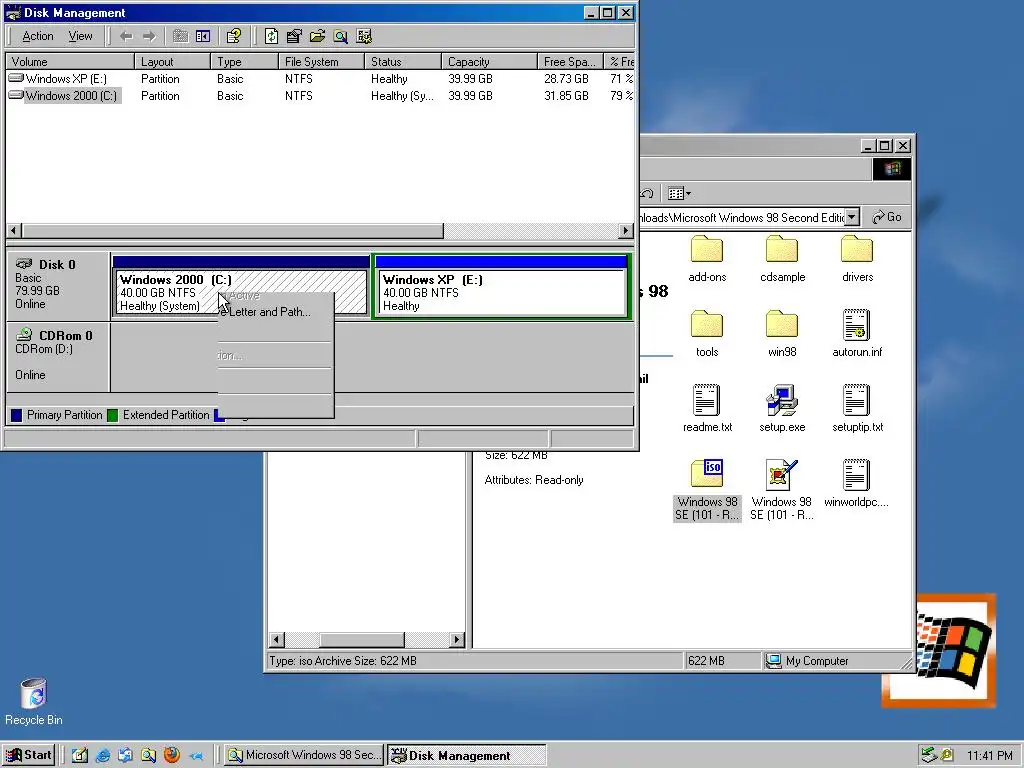
Task: Open the Recycle Bin desktop icon
Action: [x=34, y=702]
